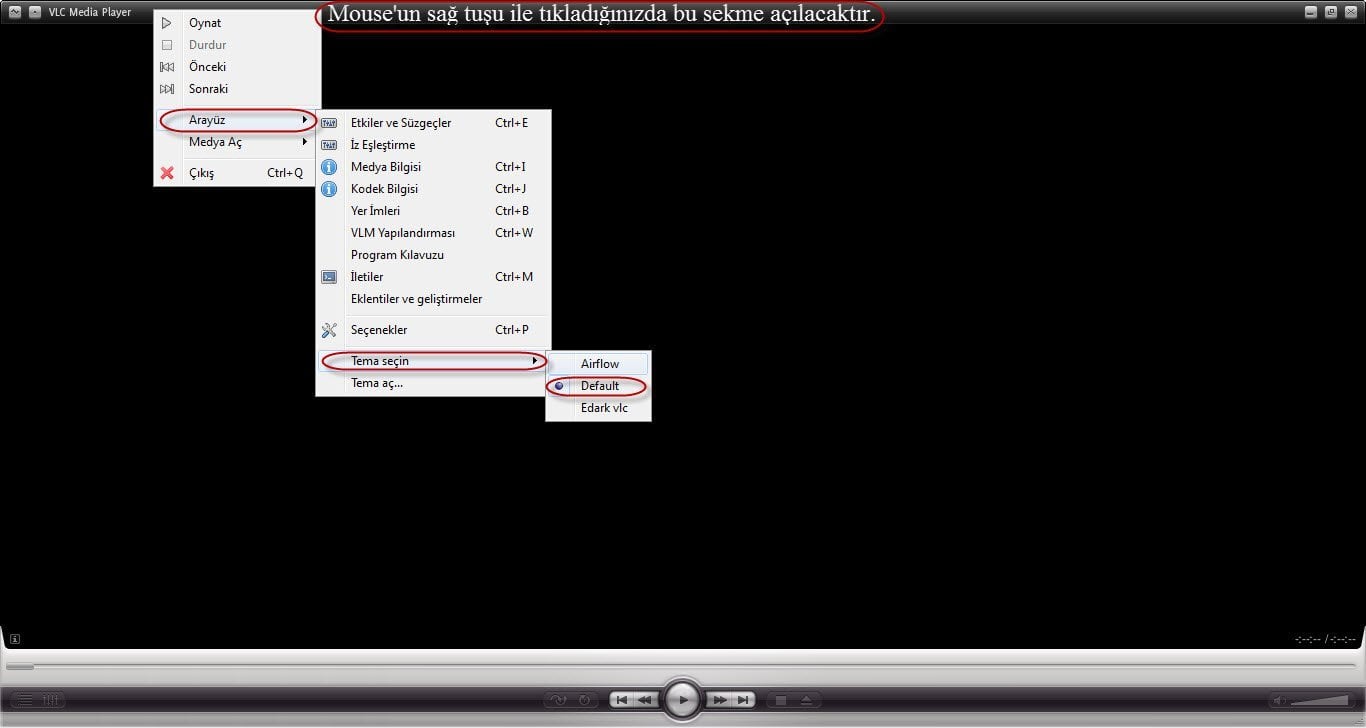Open İz Eşleştirme
The width and height of the screenshot is (1366, 728).
pos(433,145)
